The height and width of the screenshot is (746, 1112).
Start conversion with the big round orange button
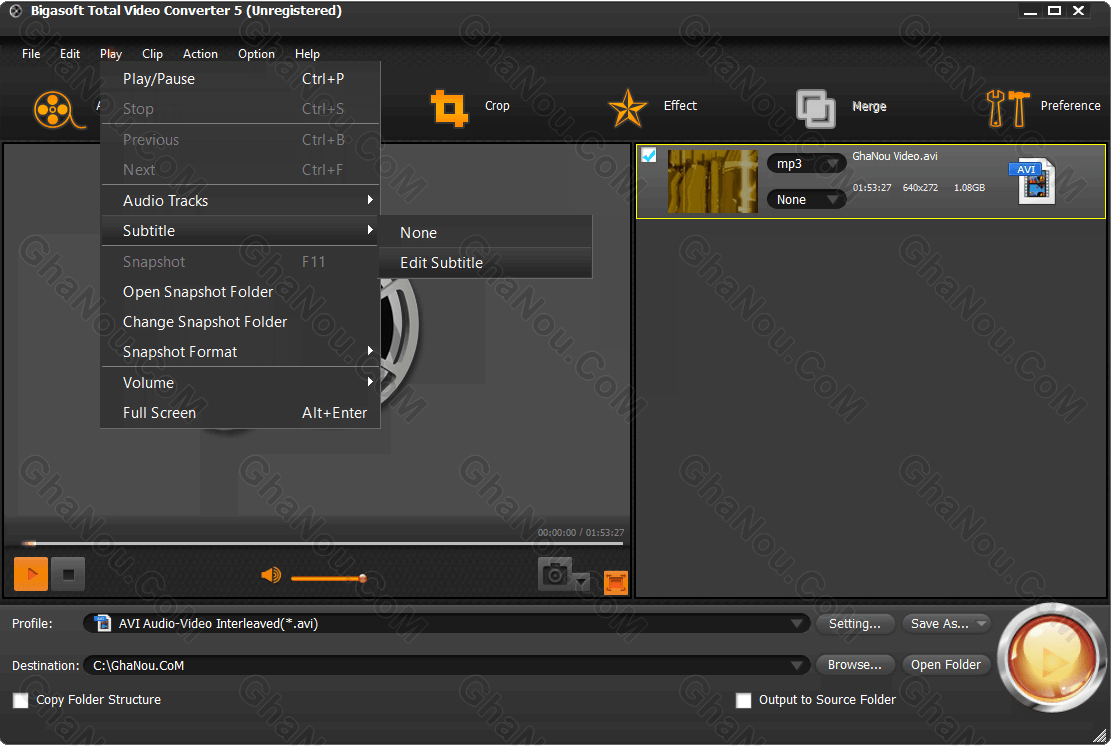[x=1052, y=657]
